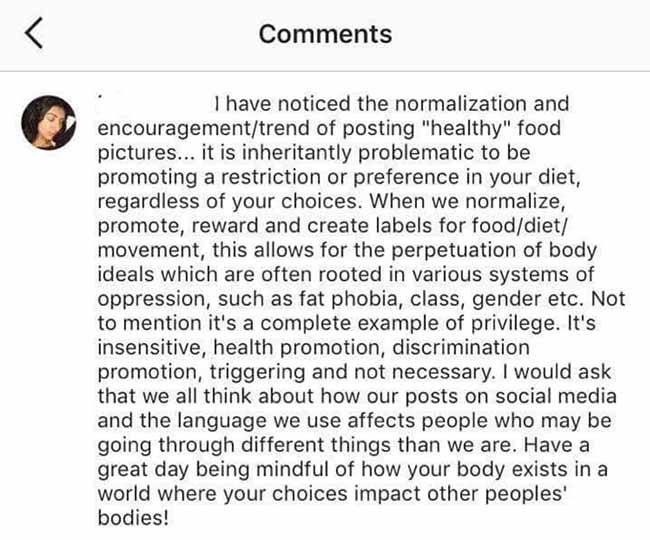Click the phrase "discrimination" after health promotion
Screen dimensions: 650x540
[461, 347]
